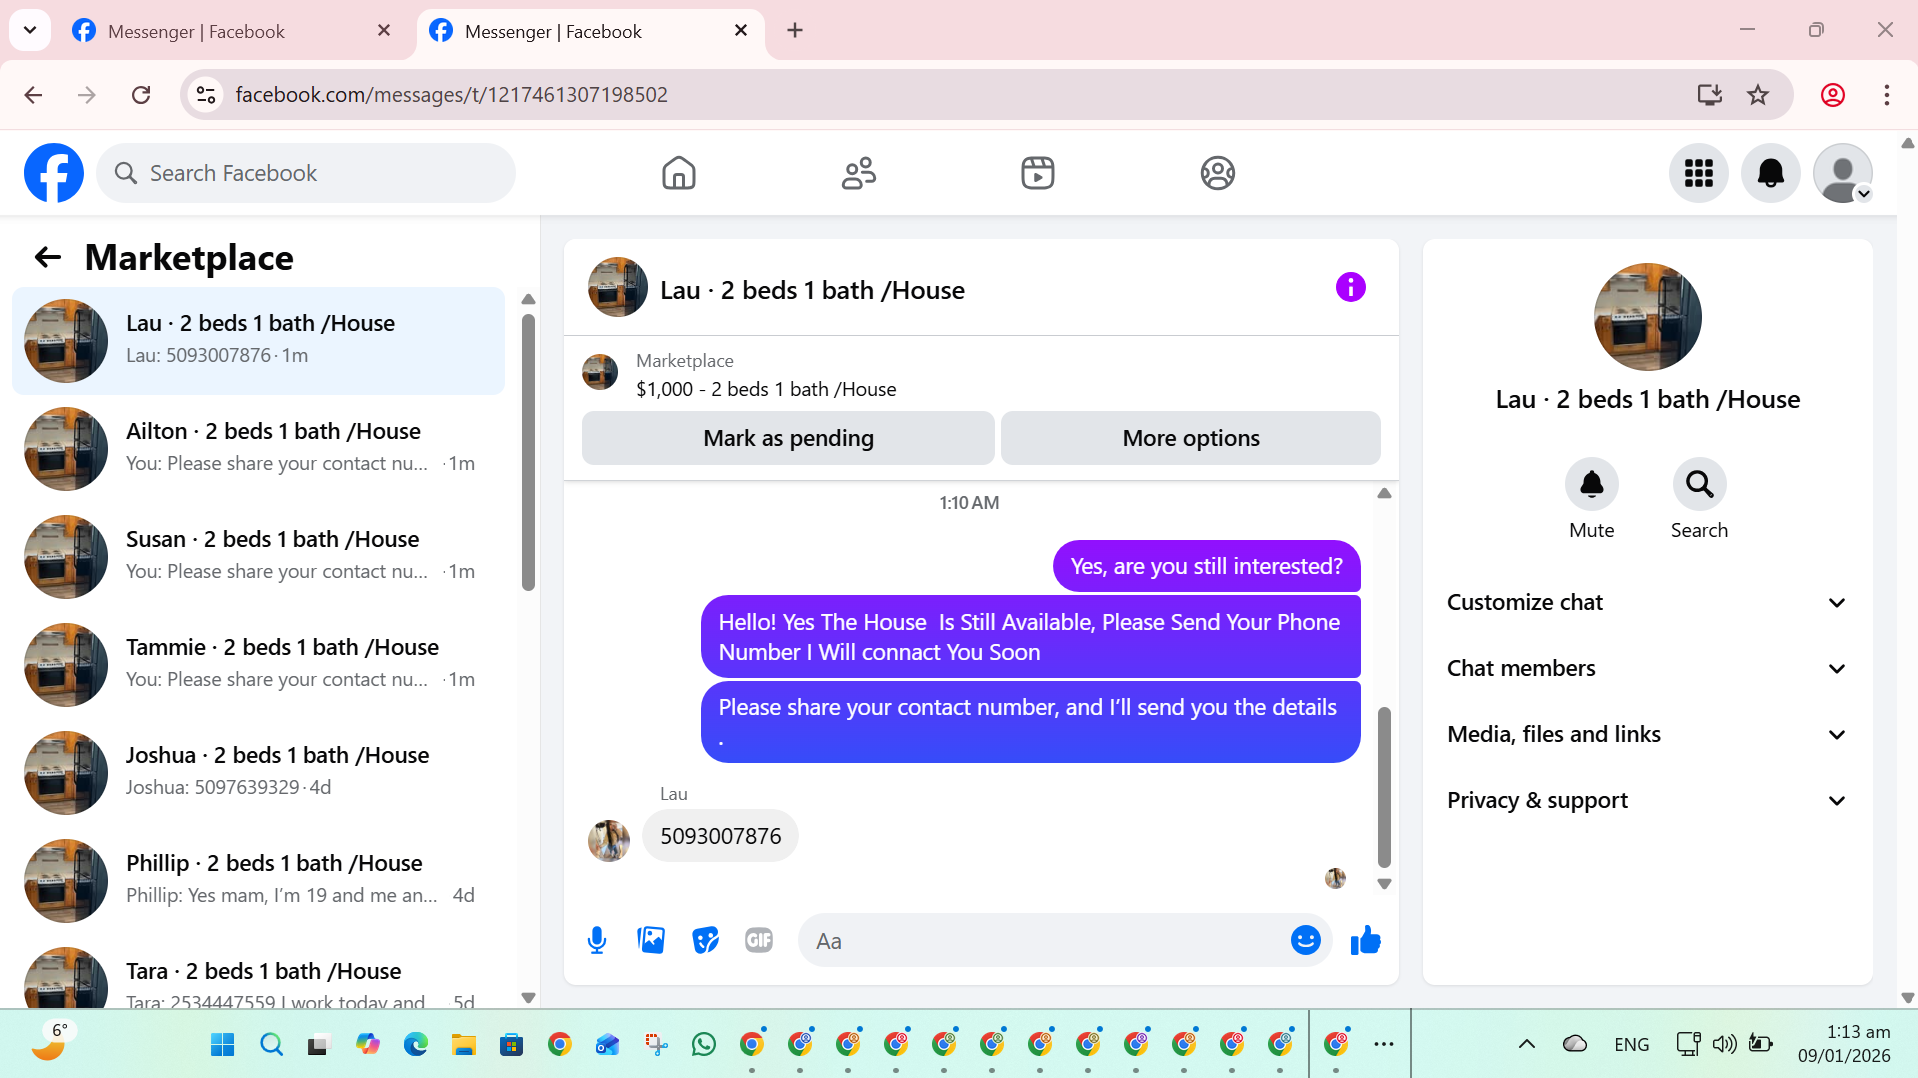This screenshot has height=1078, width=1918.
Task: Open Phillip's house conversation
Action: [x=258, y=881]
